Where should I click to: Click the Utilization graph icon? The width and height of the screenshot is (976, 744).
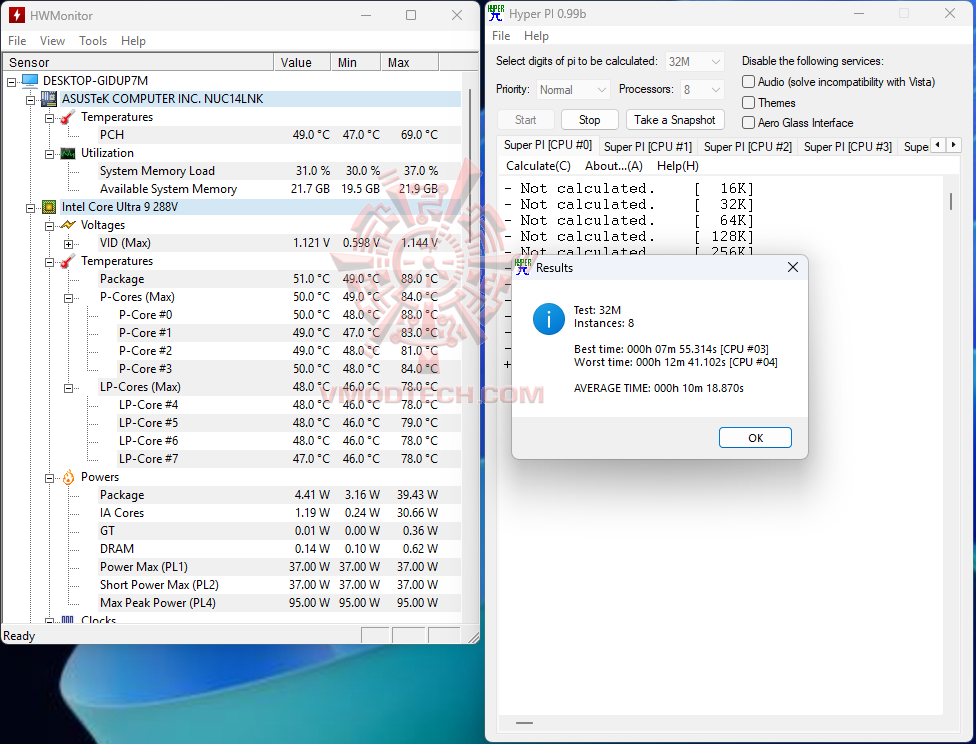click(68, 153)
